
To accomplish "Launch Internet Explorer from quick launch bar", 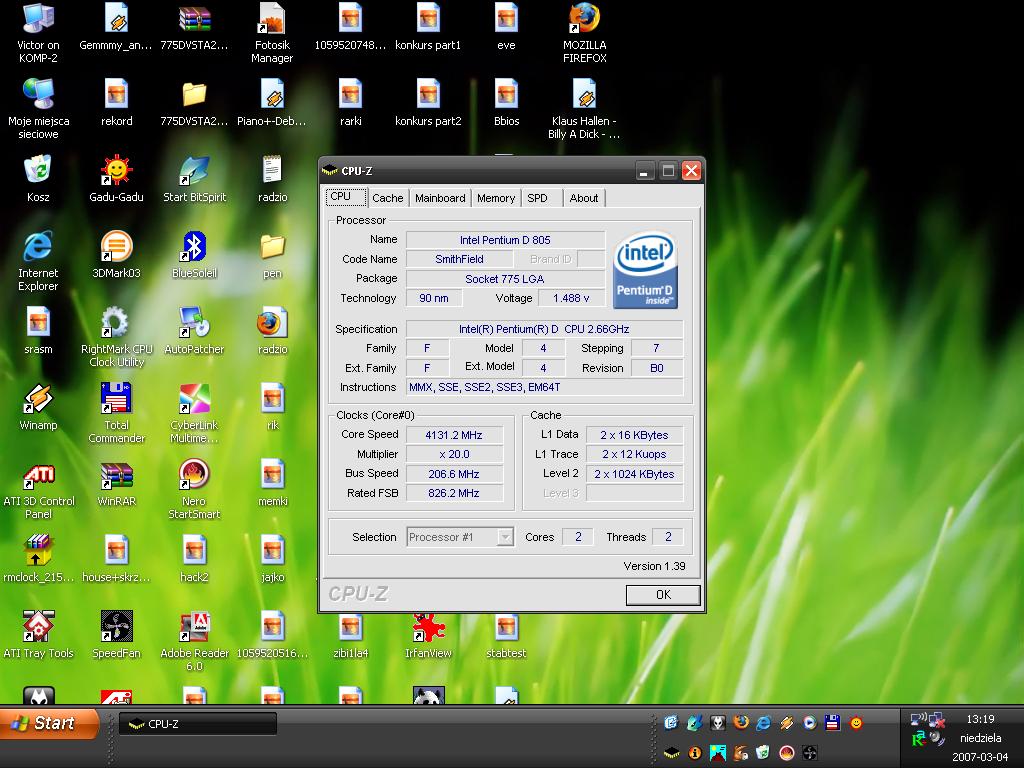I will 763,722.
